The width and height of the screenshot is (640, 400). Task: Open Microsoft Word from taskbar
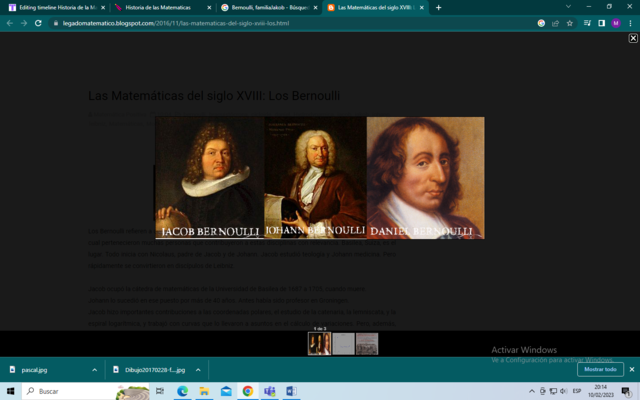291,391
